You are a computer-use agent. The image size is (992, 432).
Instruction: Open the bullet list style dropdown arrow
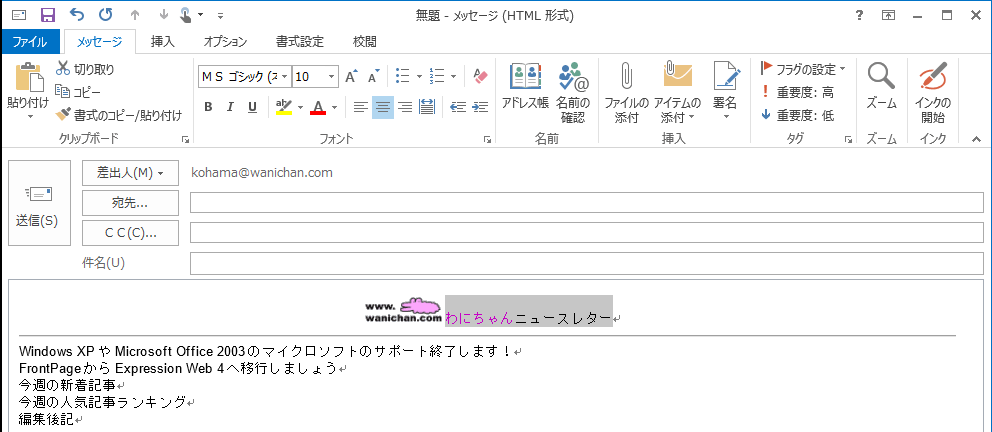(419, 77)
